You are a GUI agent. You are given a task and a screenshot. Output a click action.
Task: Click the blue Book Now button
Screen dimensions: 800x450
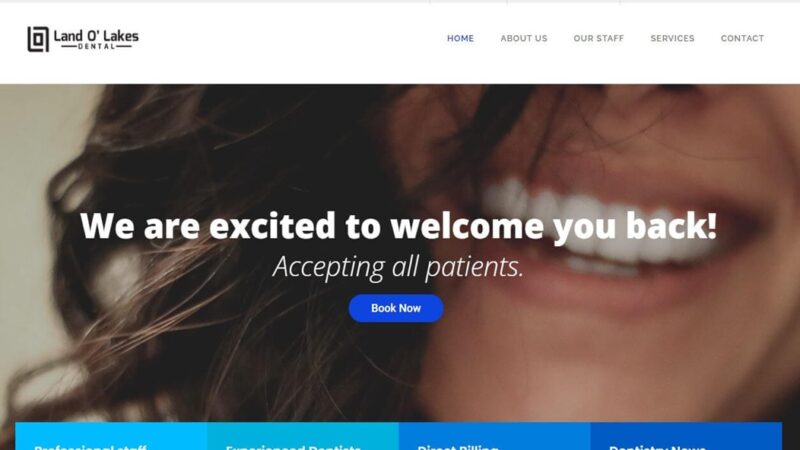[396, 308]
